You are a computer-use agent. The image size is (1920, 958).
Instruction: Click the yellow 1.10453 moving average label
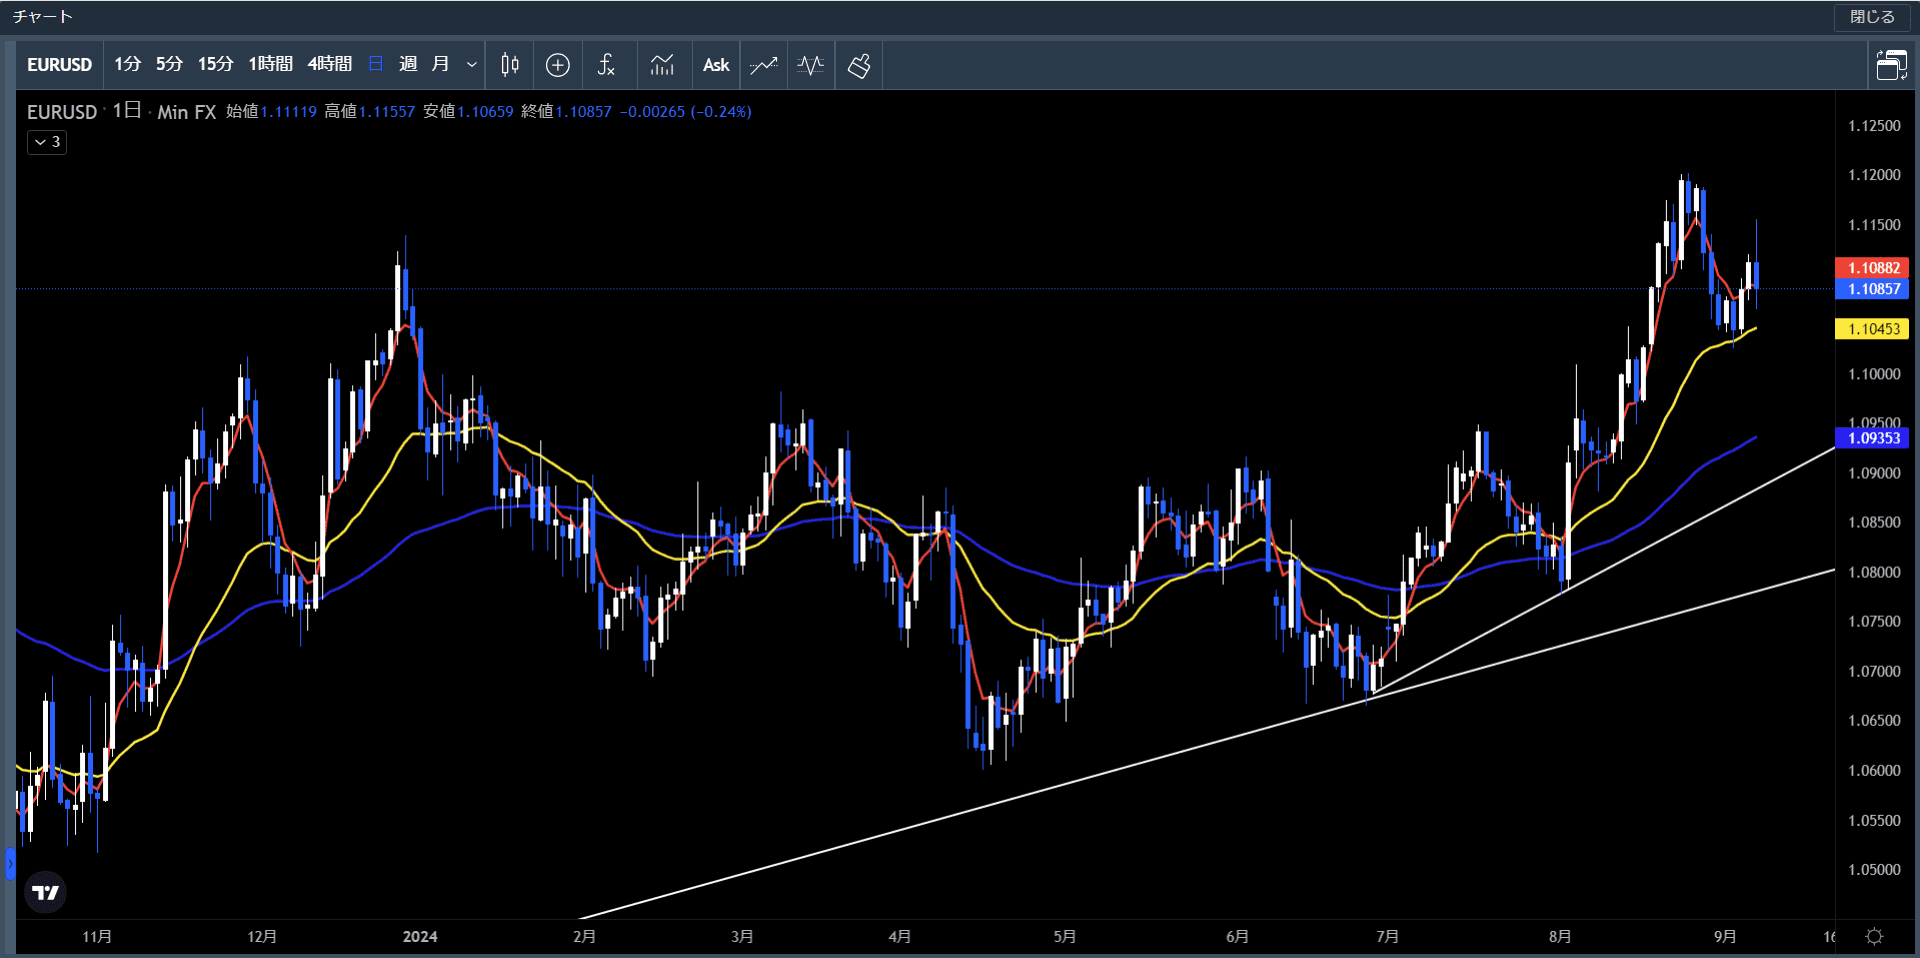1872,329
